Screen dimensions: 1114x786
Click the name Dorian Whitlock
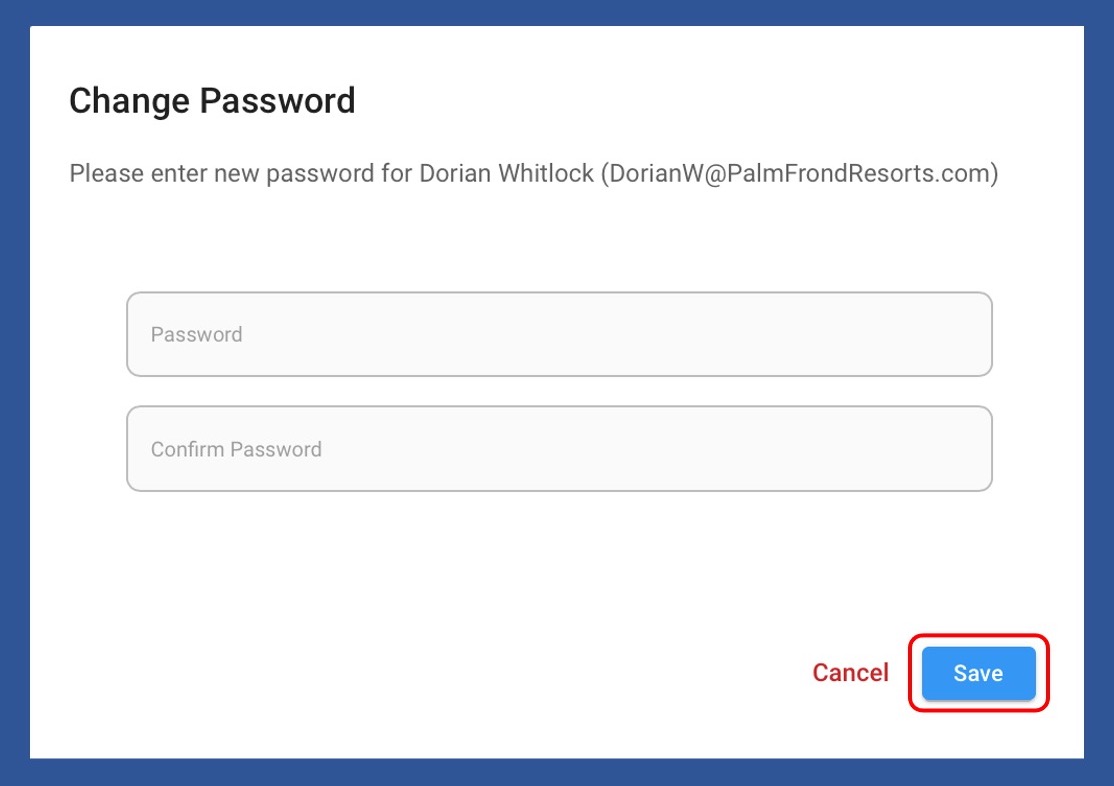(505, 173)
